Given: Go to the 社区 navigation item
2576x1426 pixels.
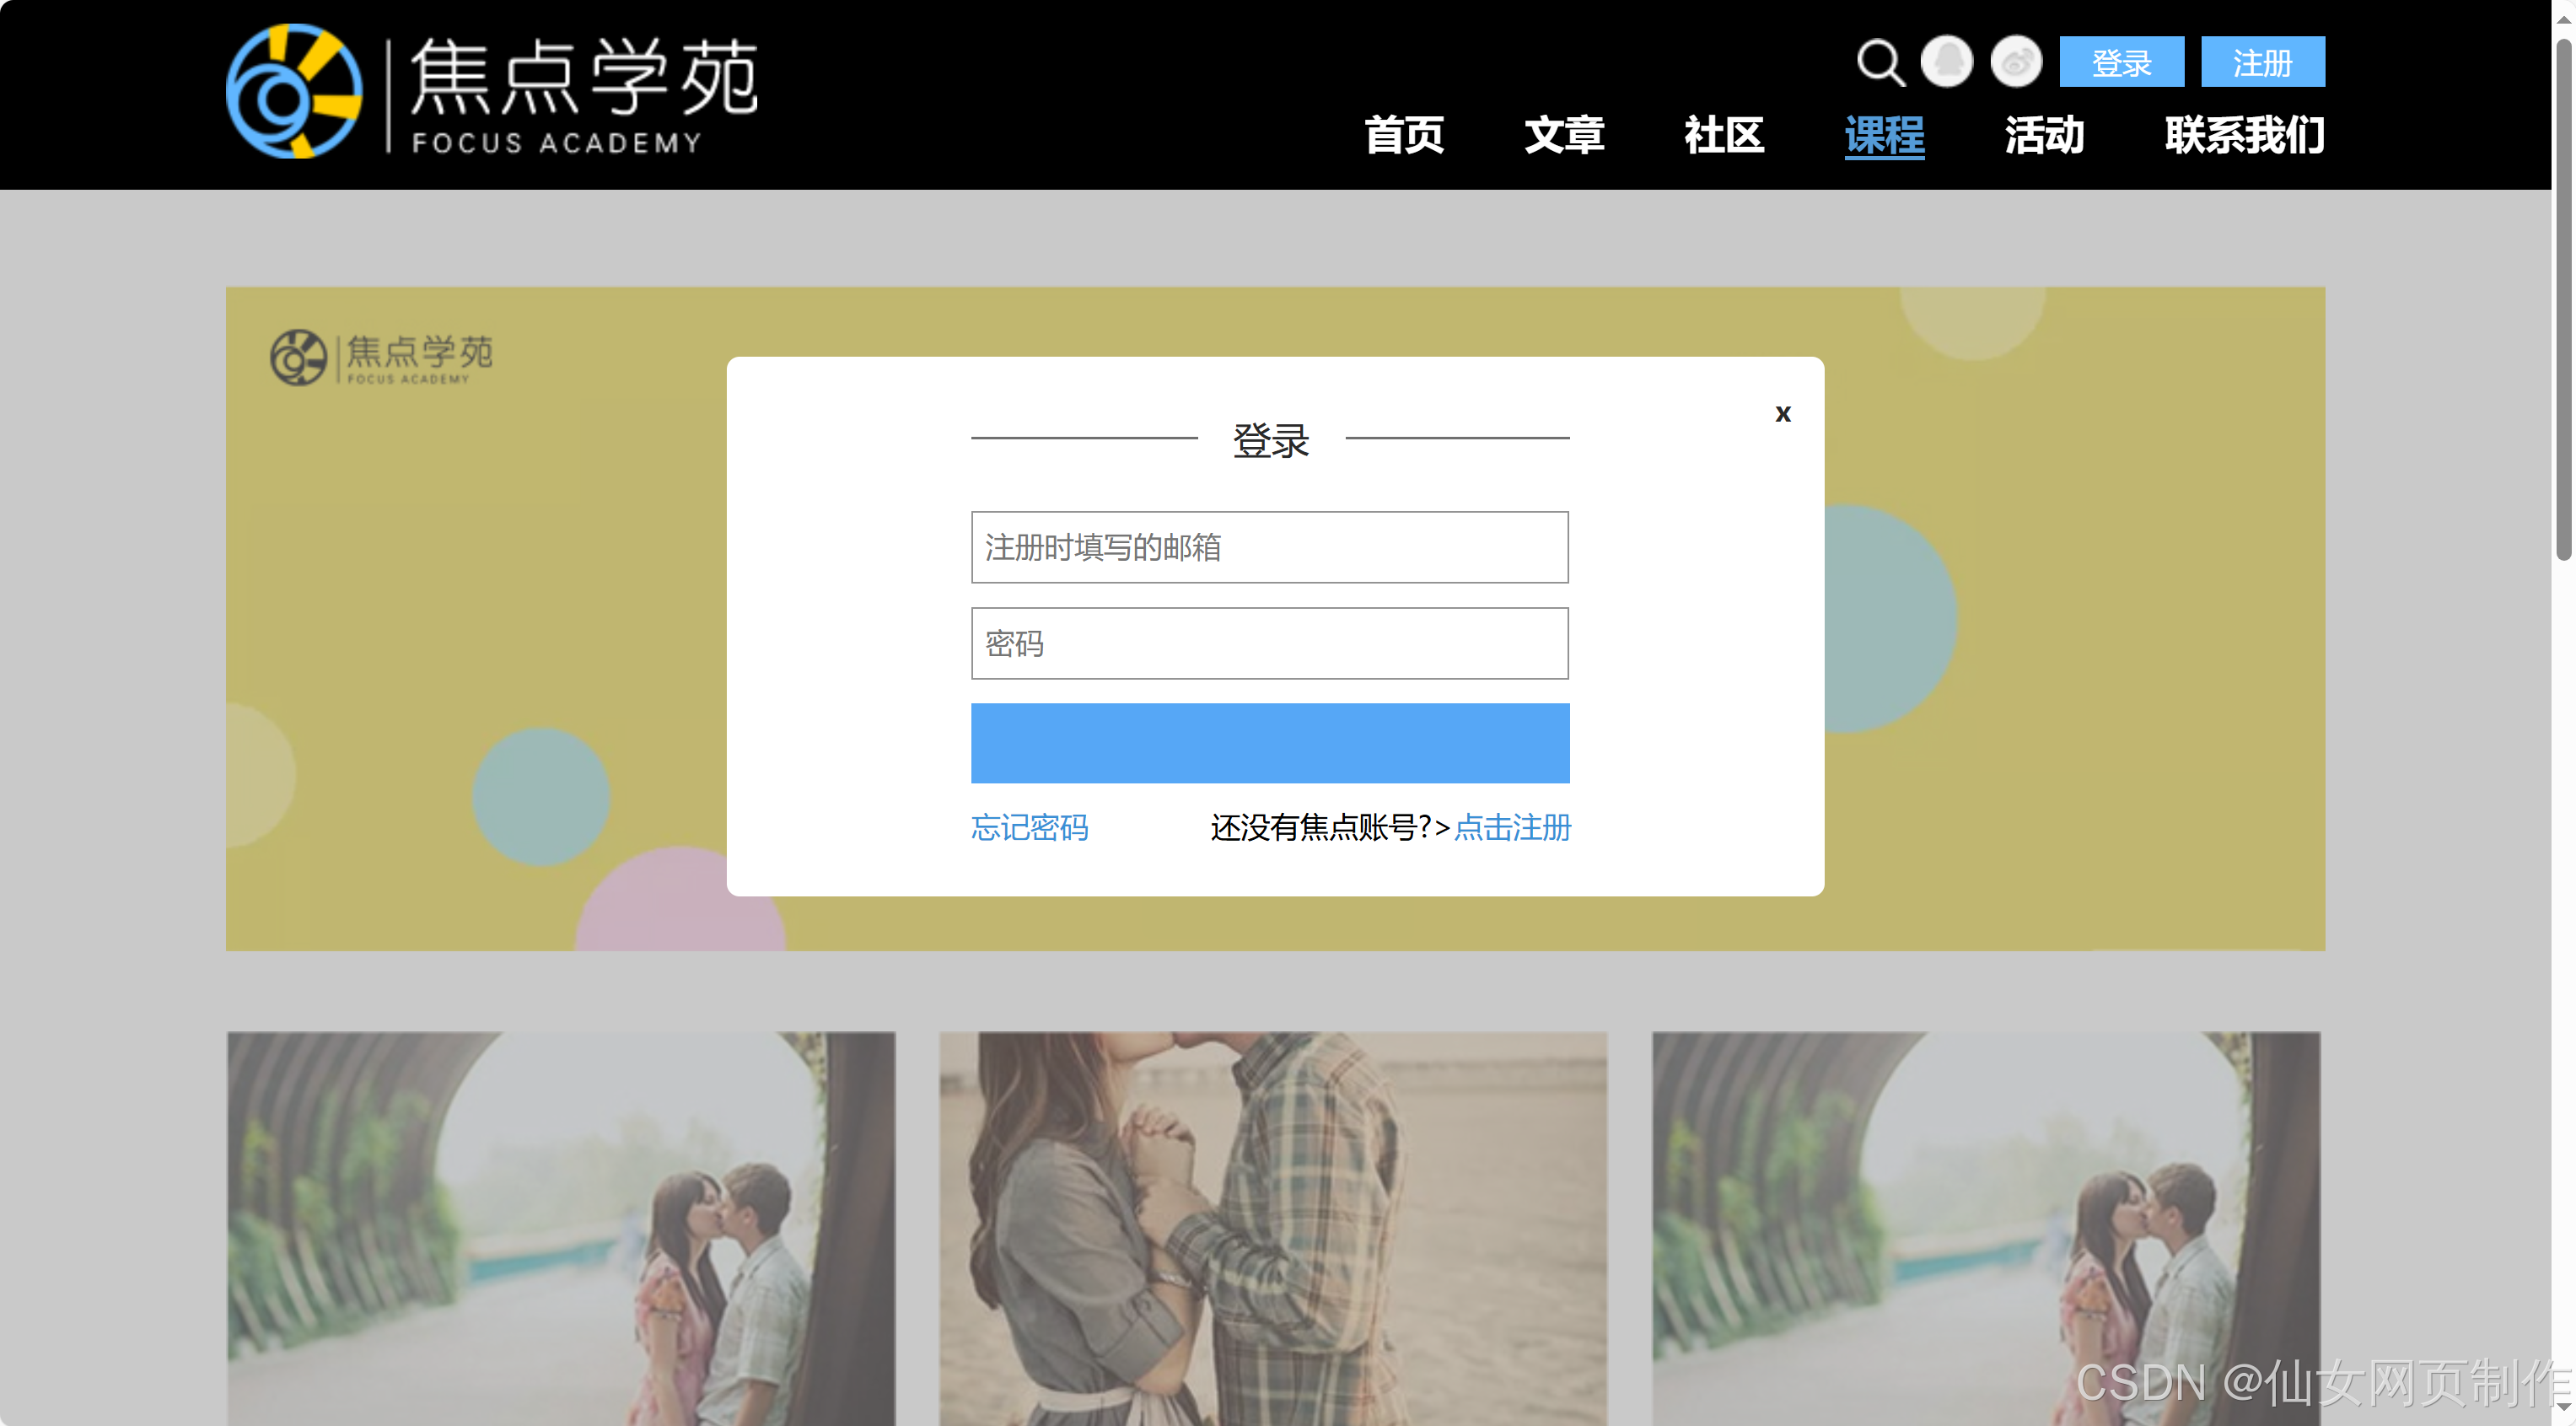Looking at the screenshot, I should pyautogui.click(x=1724, y=135).
